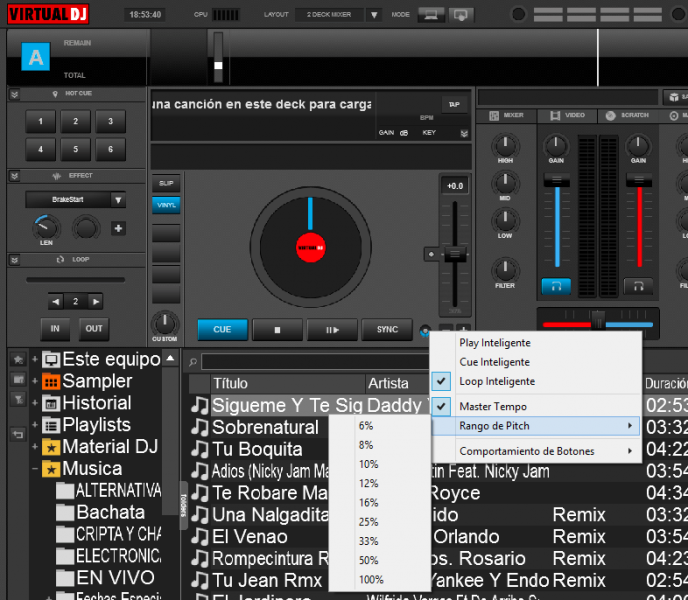Image resolution: width=688 pixels, height=600 pixels.
Task: Open the VIDEO tab
Action: pos(567,115)
